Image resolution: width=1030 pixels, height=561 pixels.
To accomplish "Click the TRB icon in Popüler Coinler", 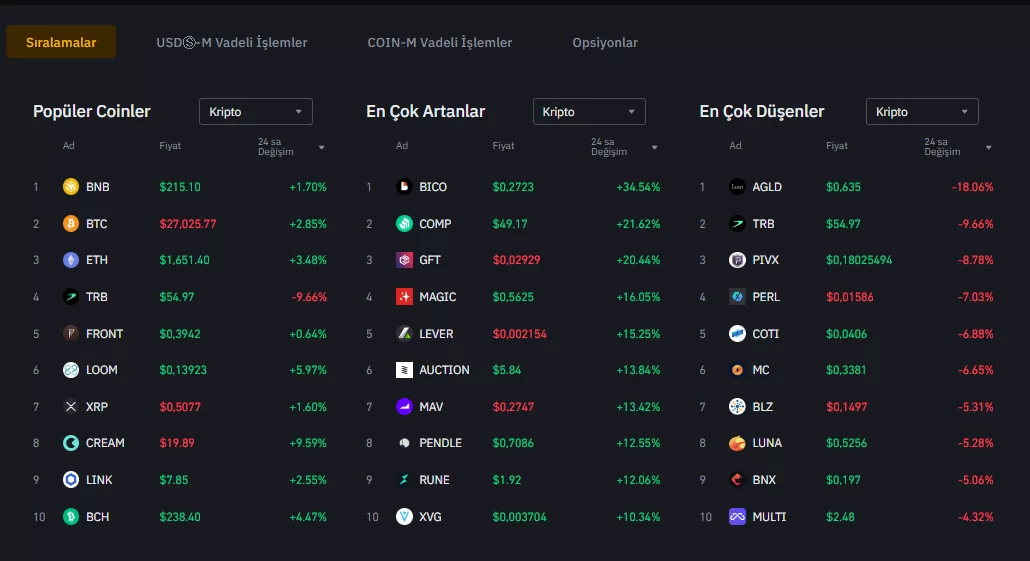I will tap(71, 297).
